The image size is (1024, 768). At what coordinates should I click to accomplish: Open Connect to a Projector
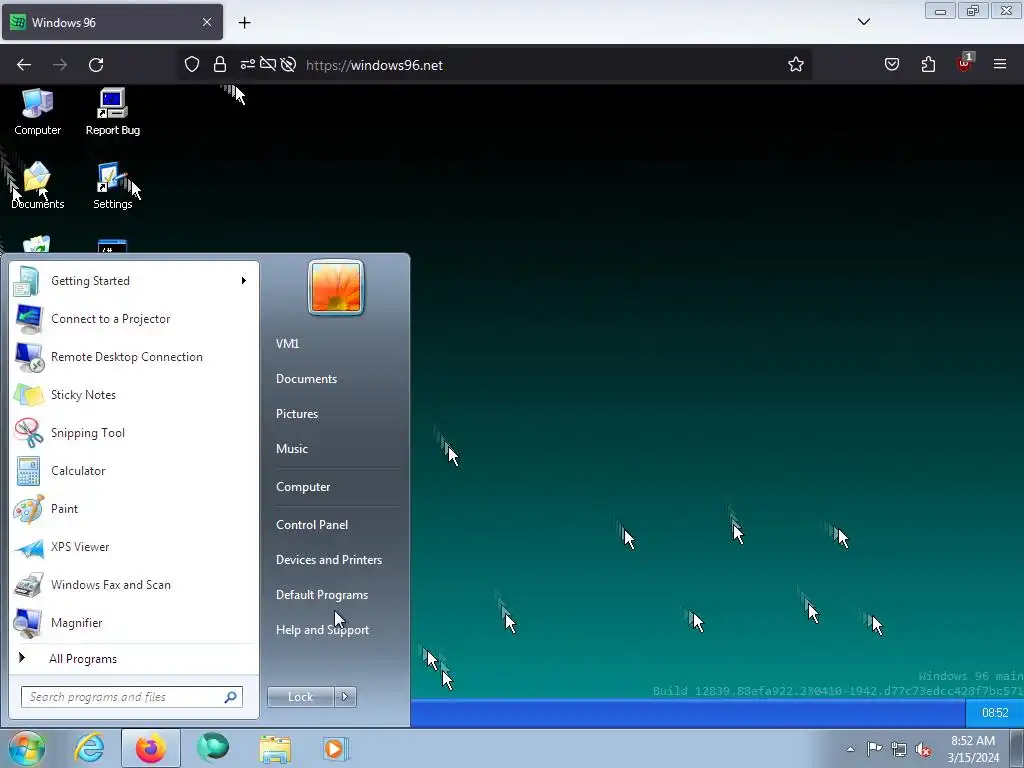(x=133, y=319)
